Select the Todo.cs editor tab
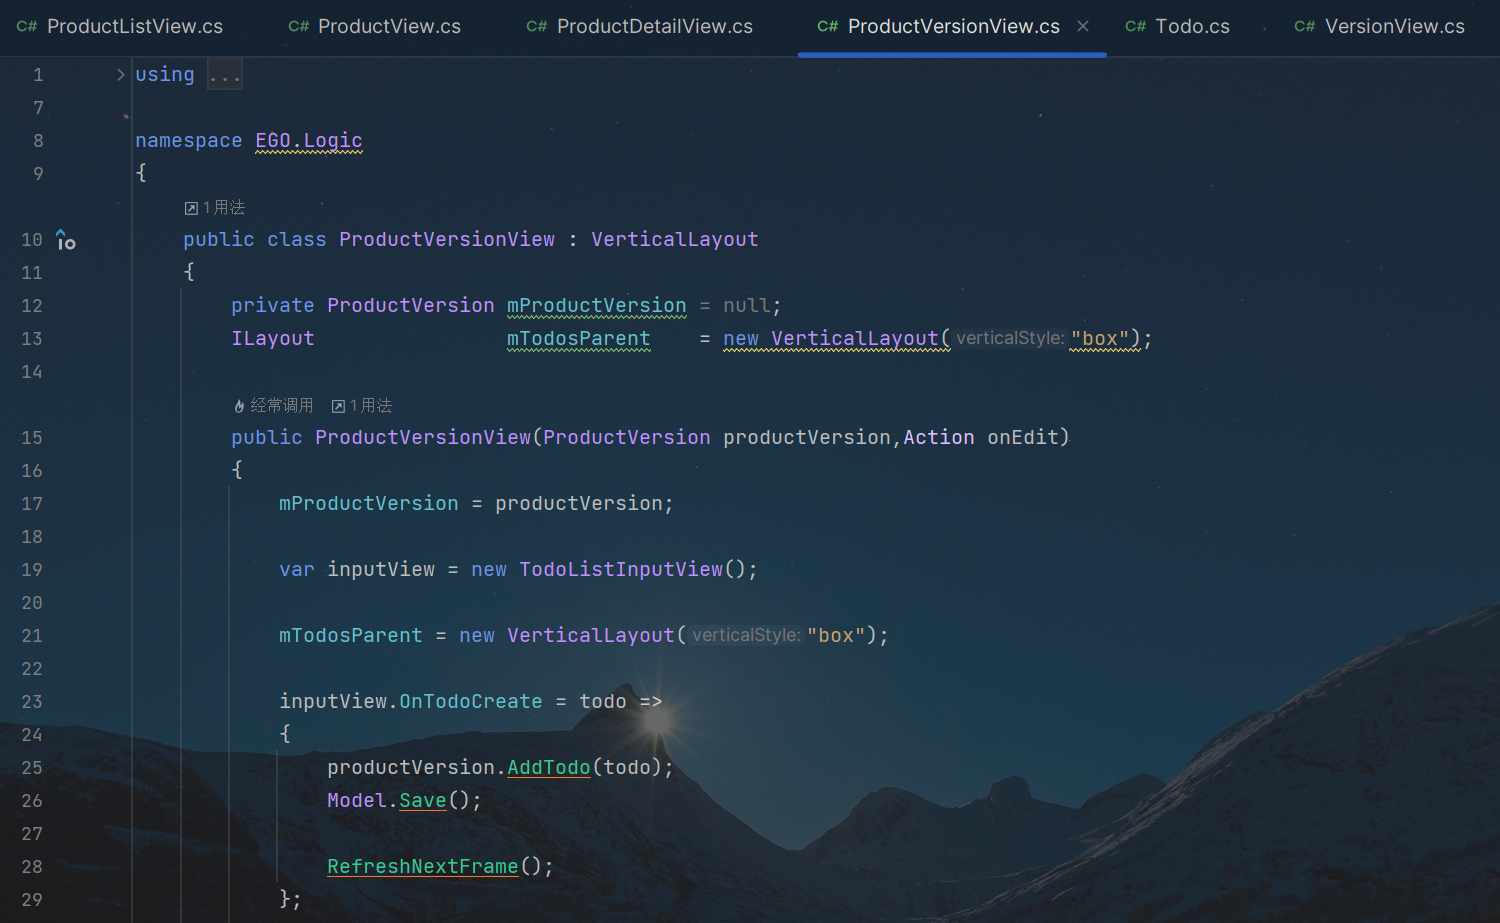1500x923 pixels. click(1192, 27)
